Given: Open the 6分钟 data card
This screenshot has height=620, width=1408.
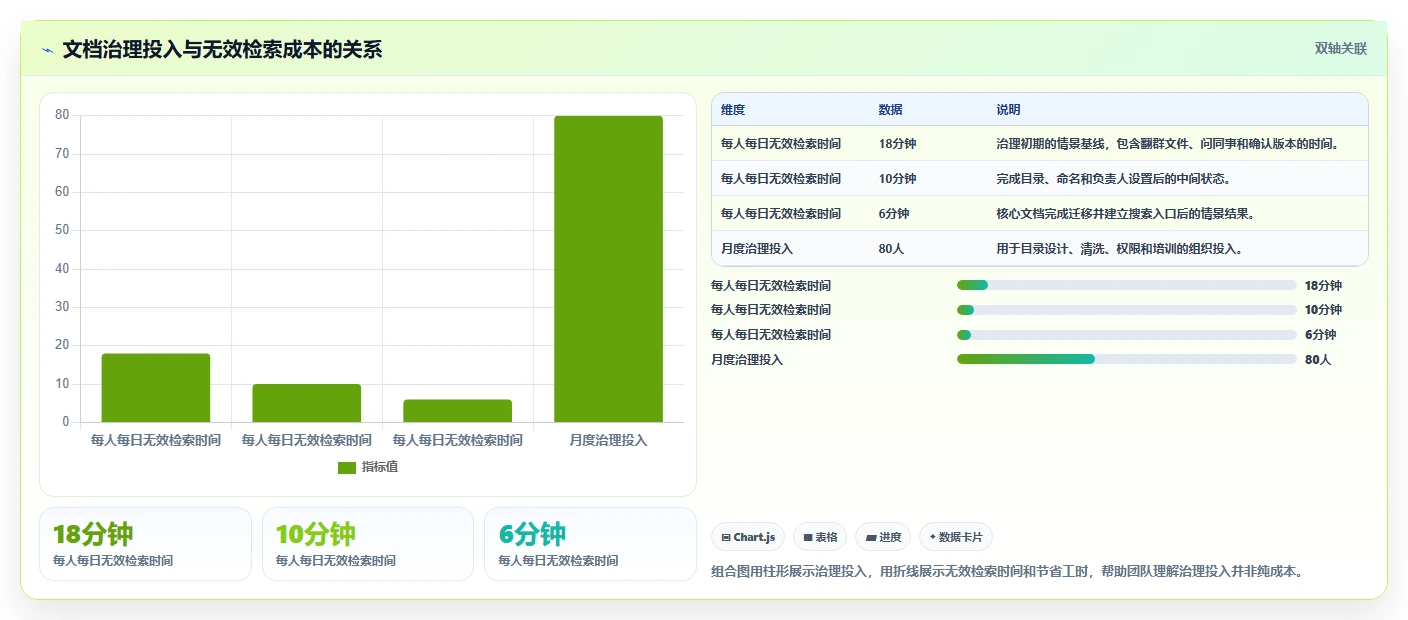Looking at the screenshot, I should tap(590, 544).
